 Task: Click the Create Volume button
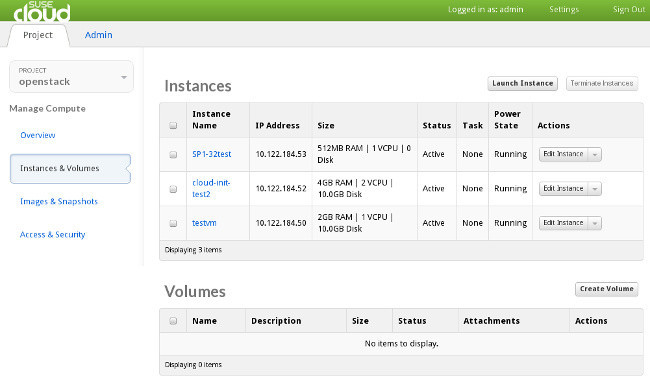(606, 289)
